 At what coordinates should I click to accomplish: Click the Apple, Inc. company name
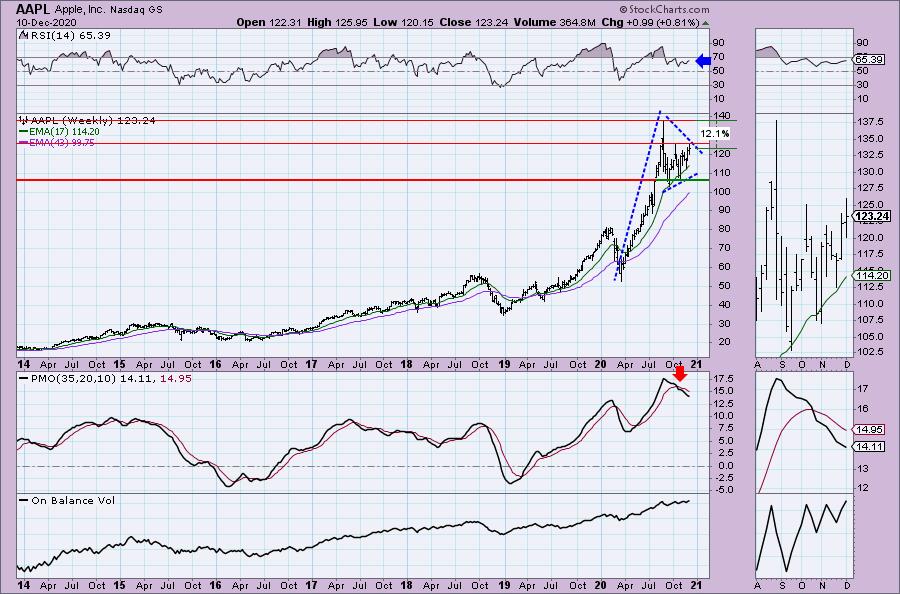point(80,10)
